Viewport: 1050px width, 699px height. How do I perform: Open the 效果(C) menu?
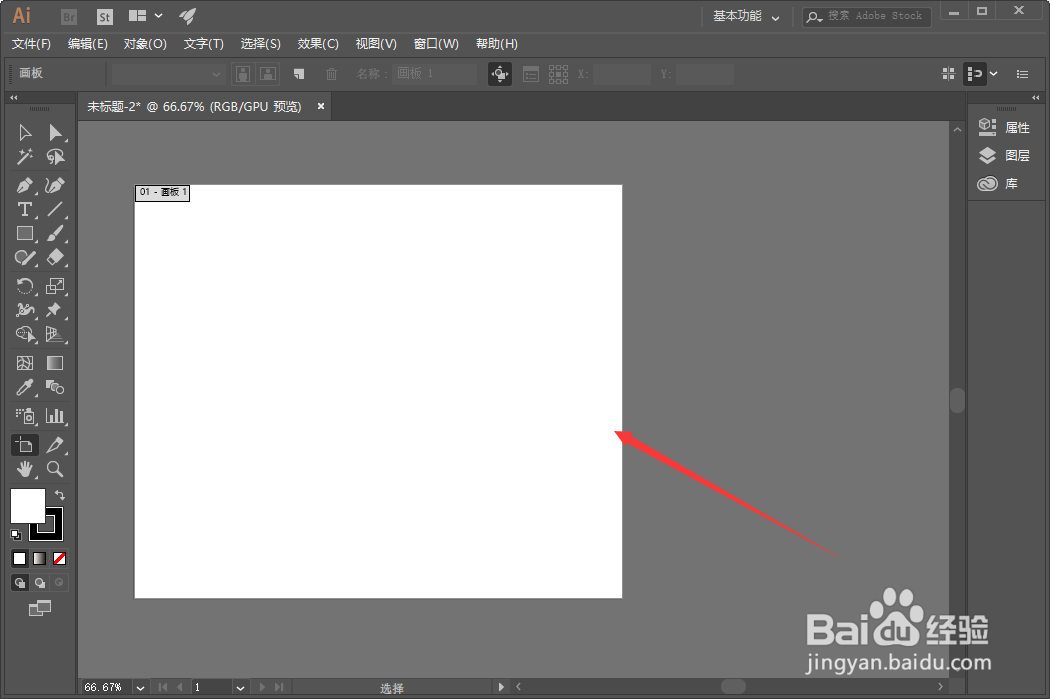click(x=318, y=44)
